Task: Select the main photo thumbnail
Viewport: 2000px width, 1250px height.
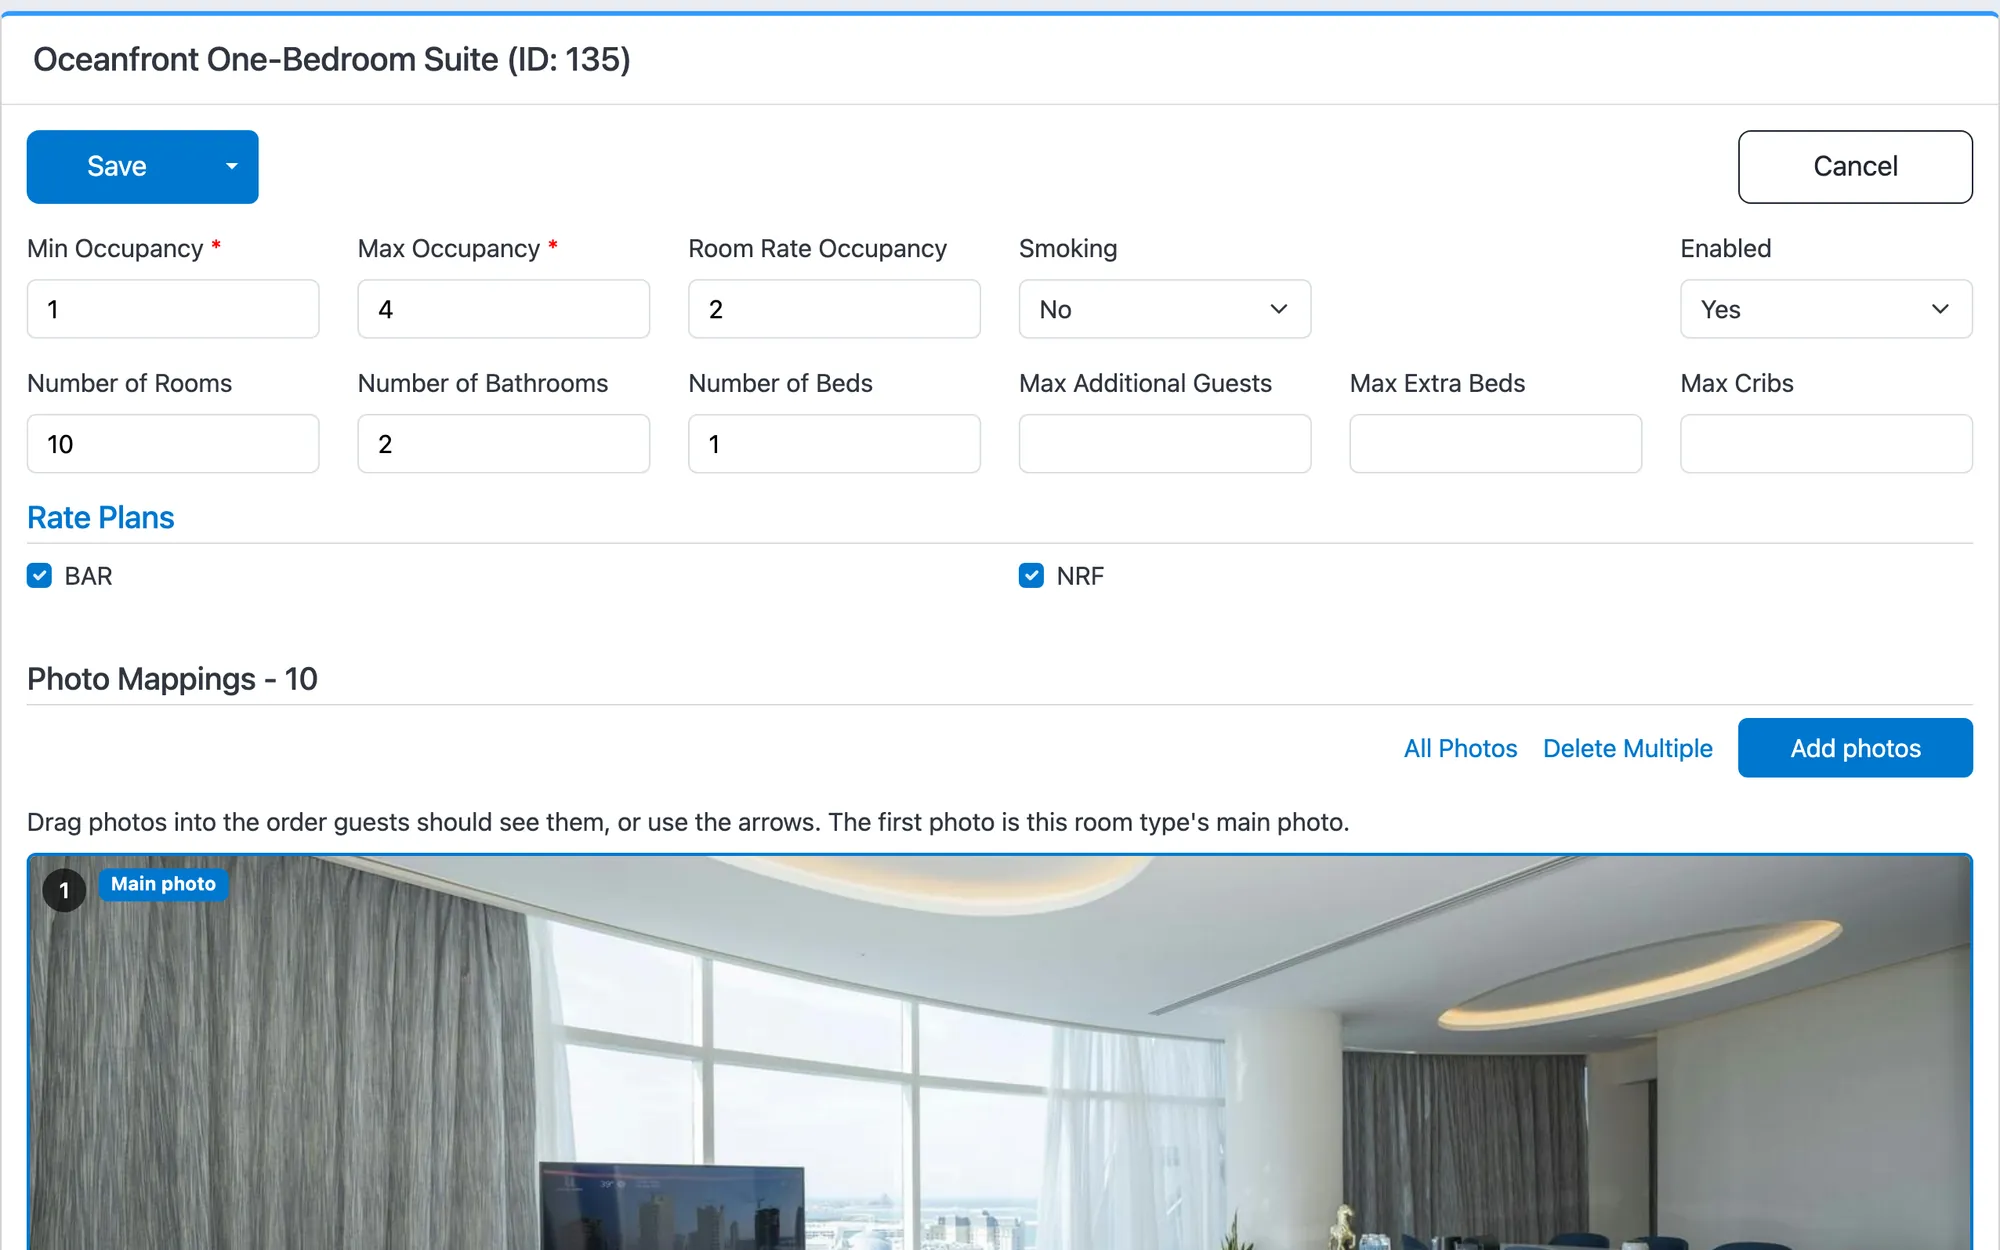Action: coord(1000,1052)
